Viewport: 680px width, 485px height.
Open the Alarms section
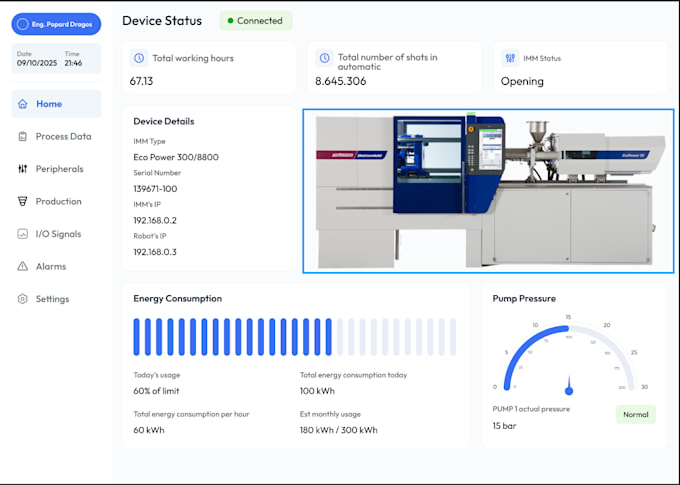pyautogui.click(x=51, y=267)
